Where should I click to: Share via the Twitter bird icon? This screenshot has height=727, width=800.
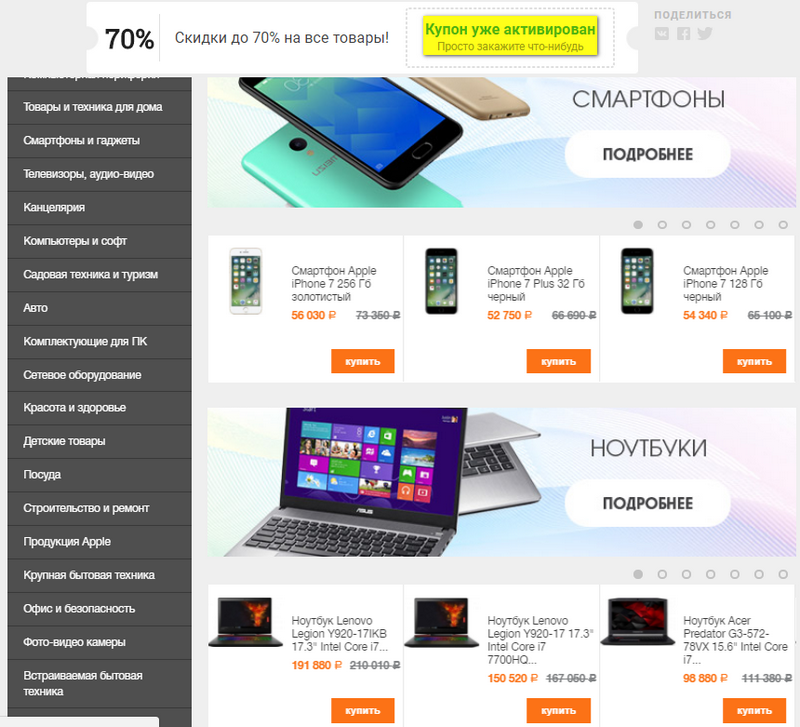705,34
